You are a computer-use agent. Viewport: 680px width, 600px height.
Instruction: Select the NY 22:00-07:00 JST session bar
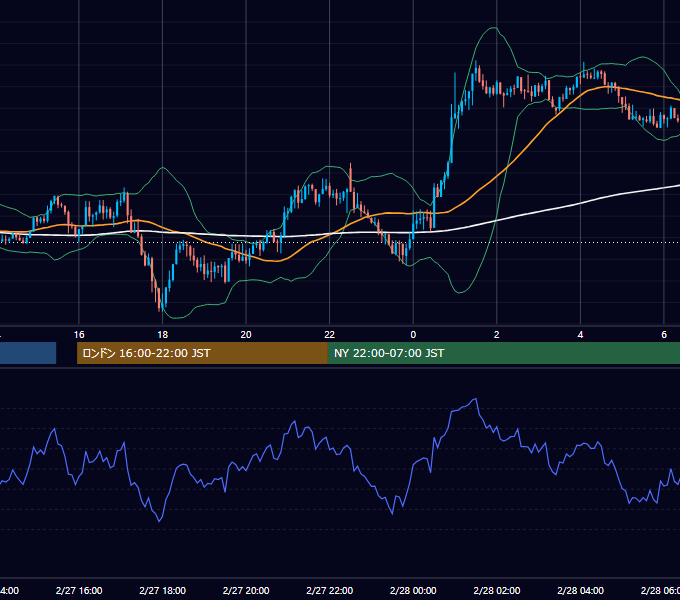pyautogui.click(x=503, y=353)
